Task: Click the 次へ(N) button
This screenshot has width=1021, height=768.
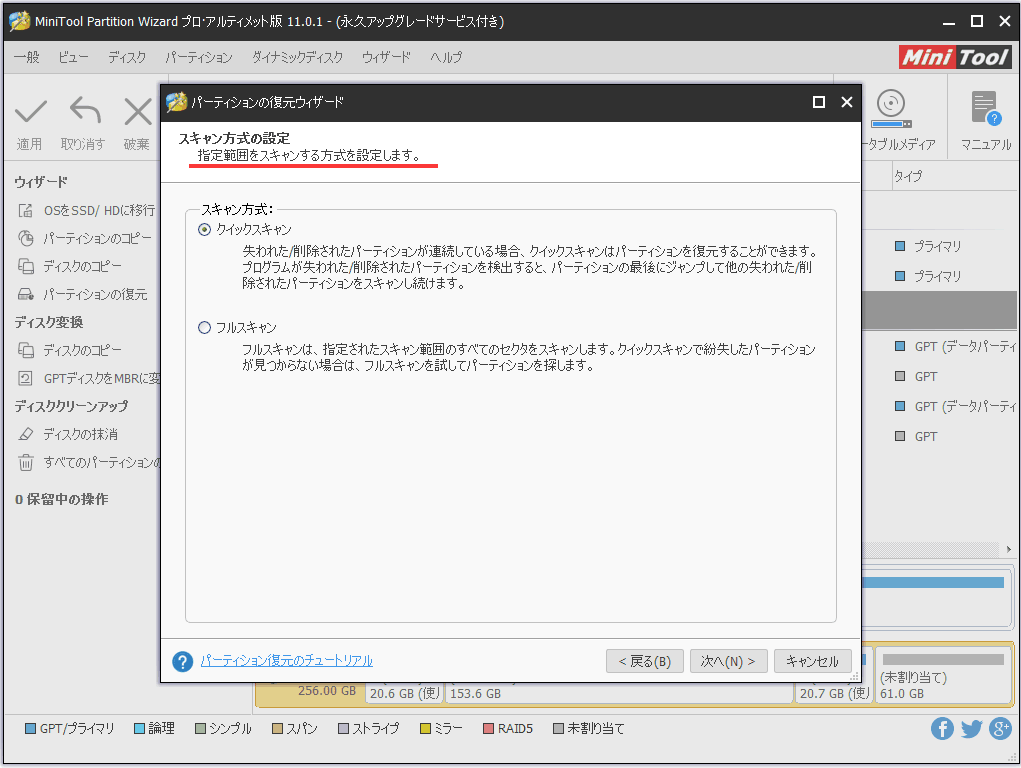Action: 728,661
